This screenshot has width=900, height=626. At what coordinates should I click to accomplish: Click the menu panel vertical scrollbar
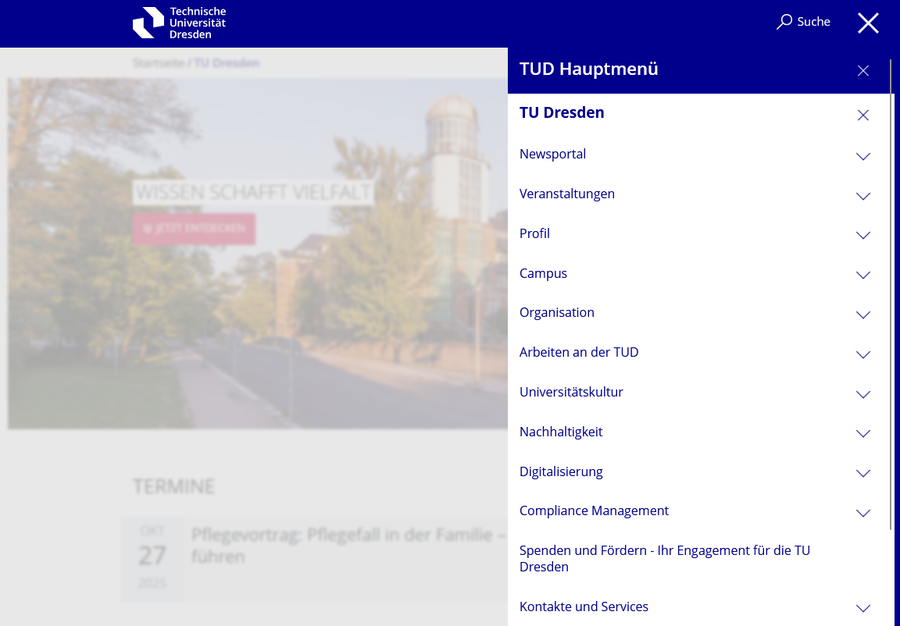coord(891,293)
